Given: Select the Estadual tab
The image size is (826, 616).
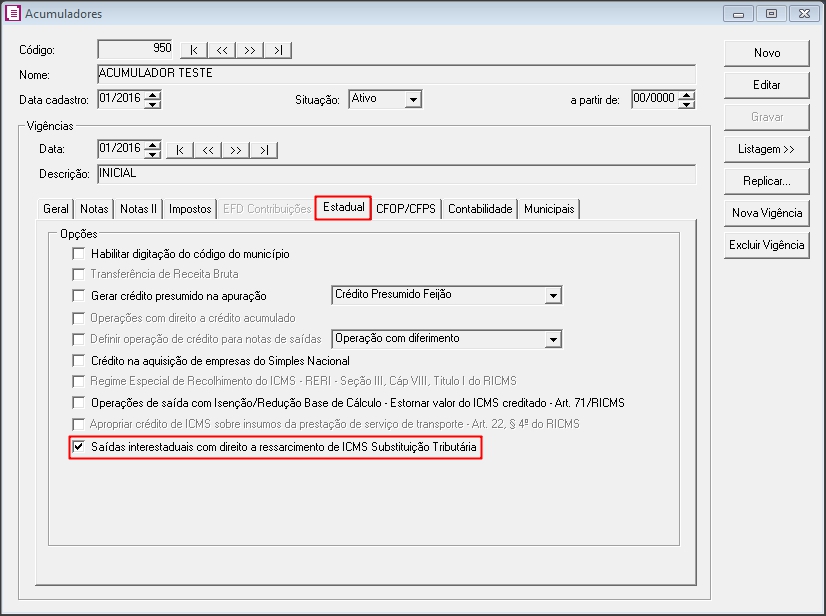Looking at the screenshot, I should tap(343, 207).
